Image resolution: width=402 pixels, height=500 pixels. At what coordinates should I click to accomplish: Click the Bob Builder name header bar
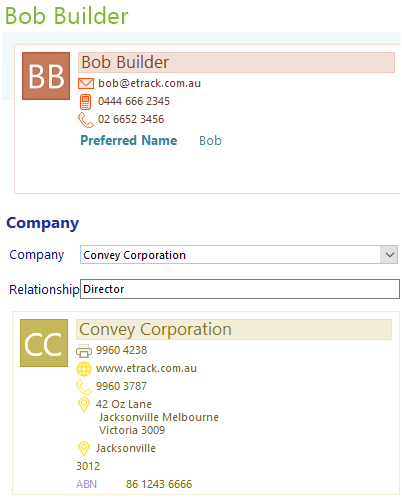click(x=236, y=62)
